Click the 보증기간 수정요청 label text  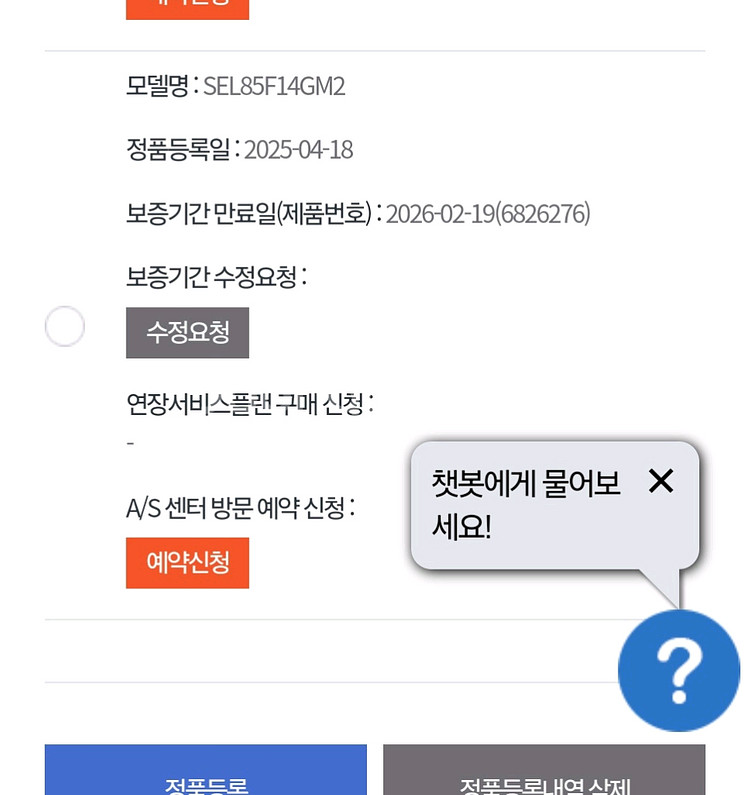pos(212,277)
